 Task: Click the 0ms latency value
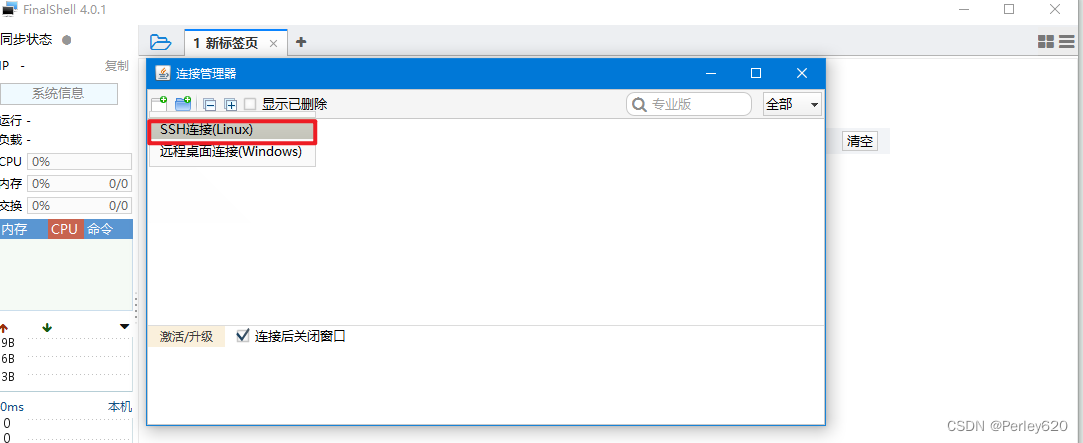12,407
